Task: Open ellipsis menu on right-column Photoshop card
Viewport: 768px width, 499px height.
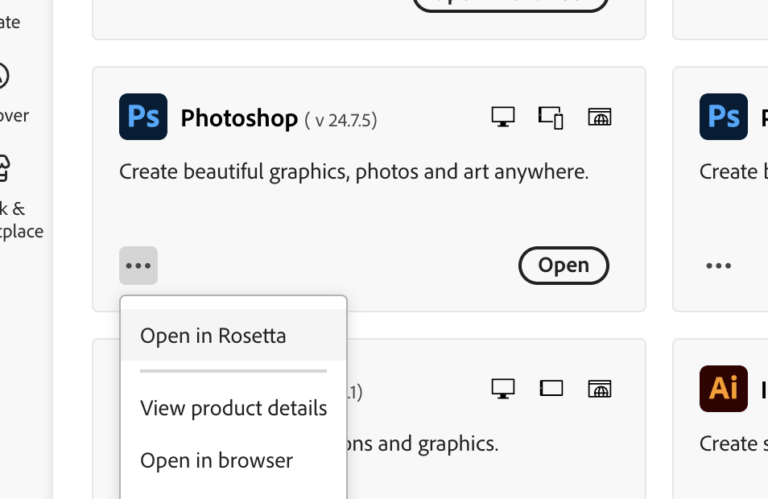Action: 719,265
